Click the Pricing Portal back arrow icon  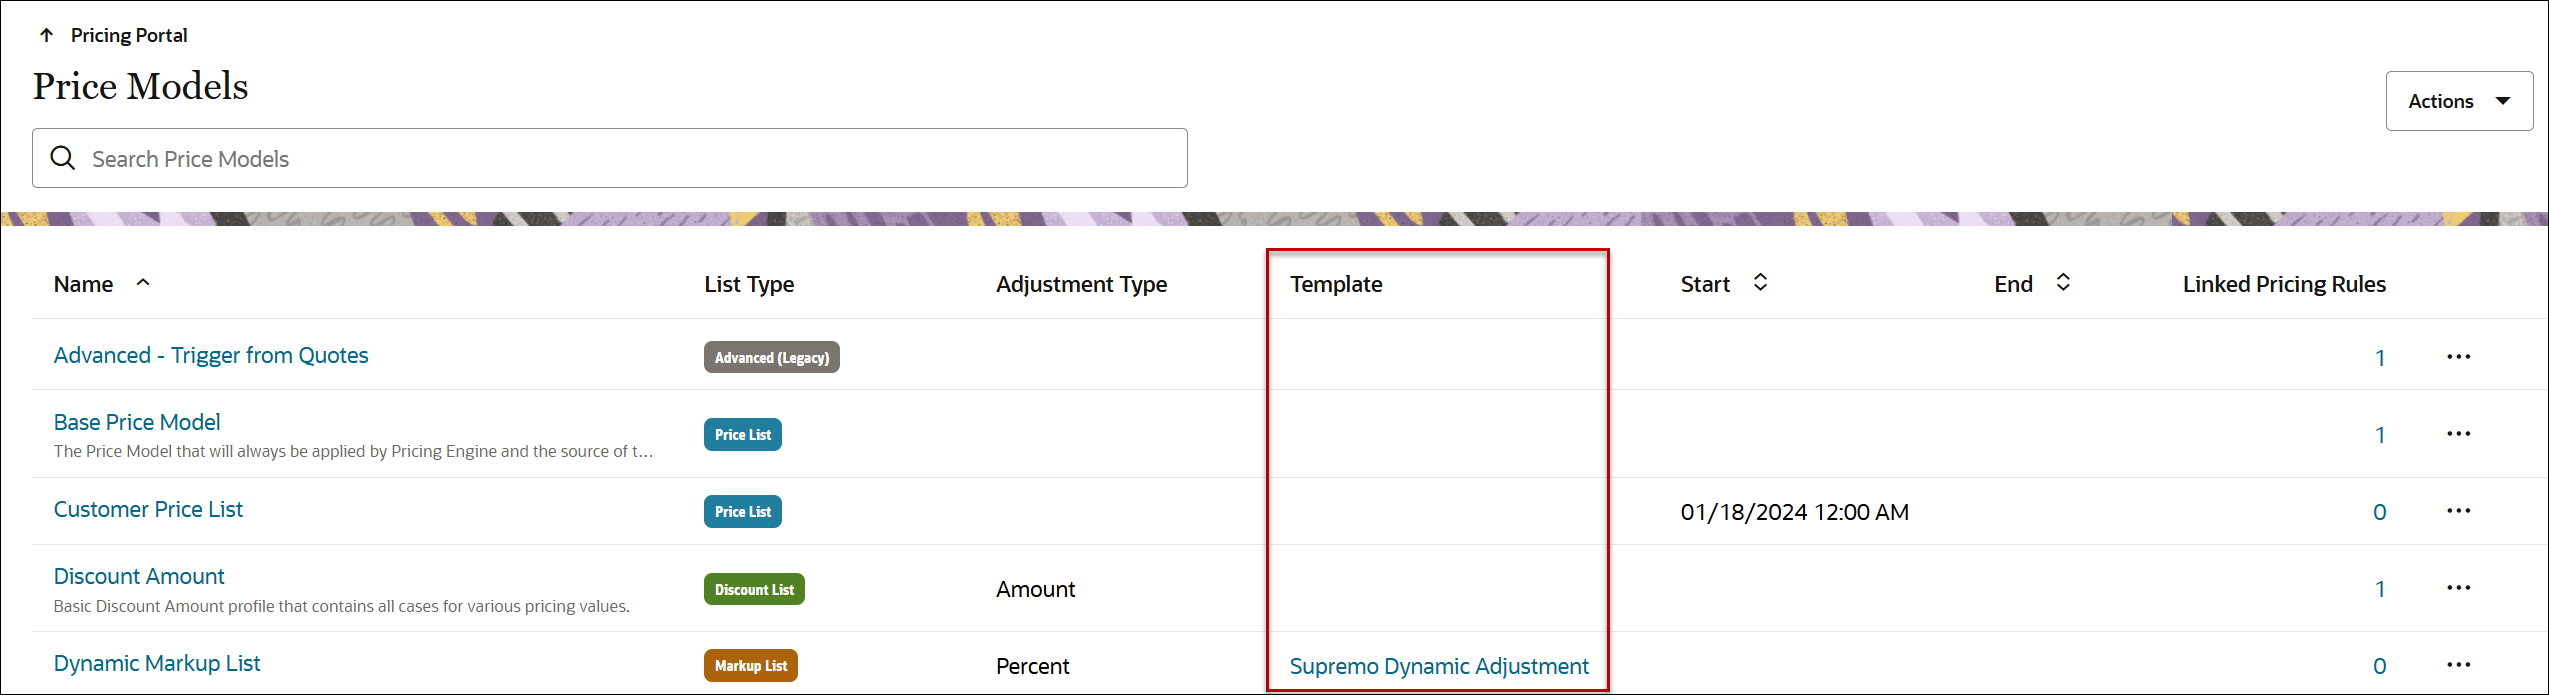tap(46, 35)
